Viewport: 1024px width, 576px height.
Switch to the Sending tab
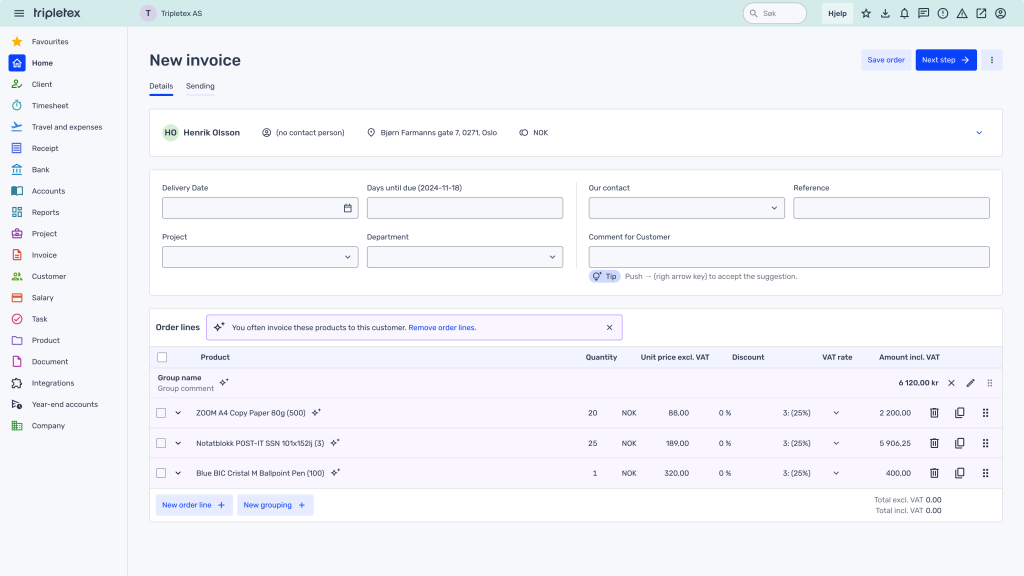[200, 86]
